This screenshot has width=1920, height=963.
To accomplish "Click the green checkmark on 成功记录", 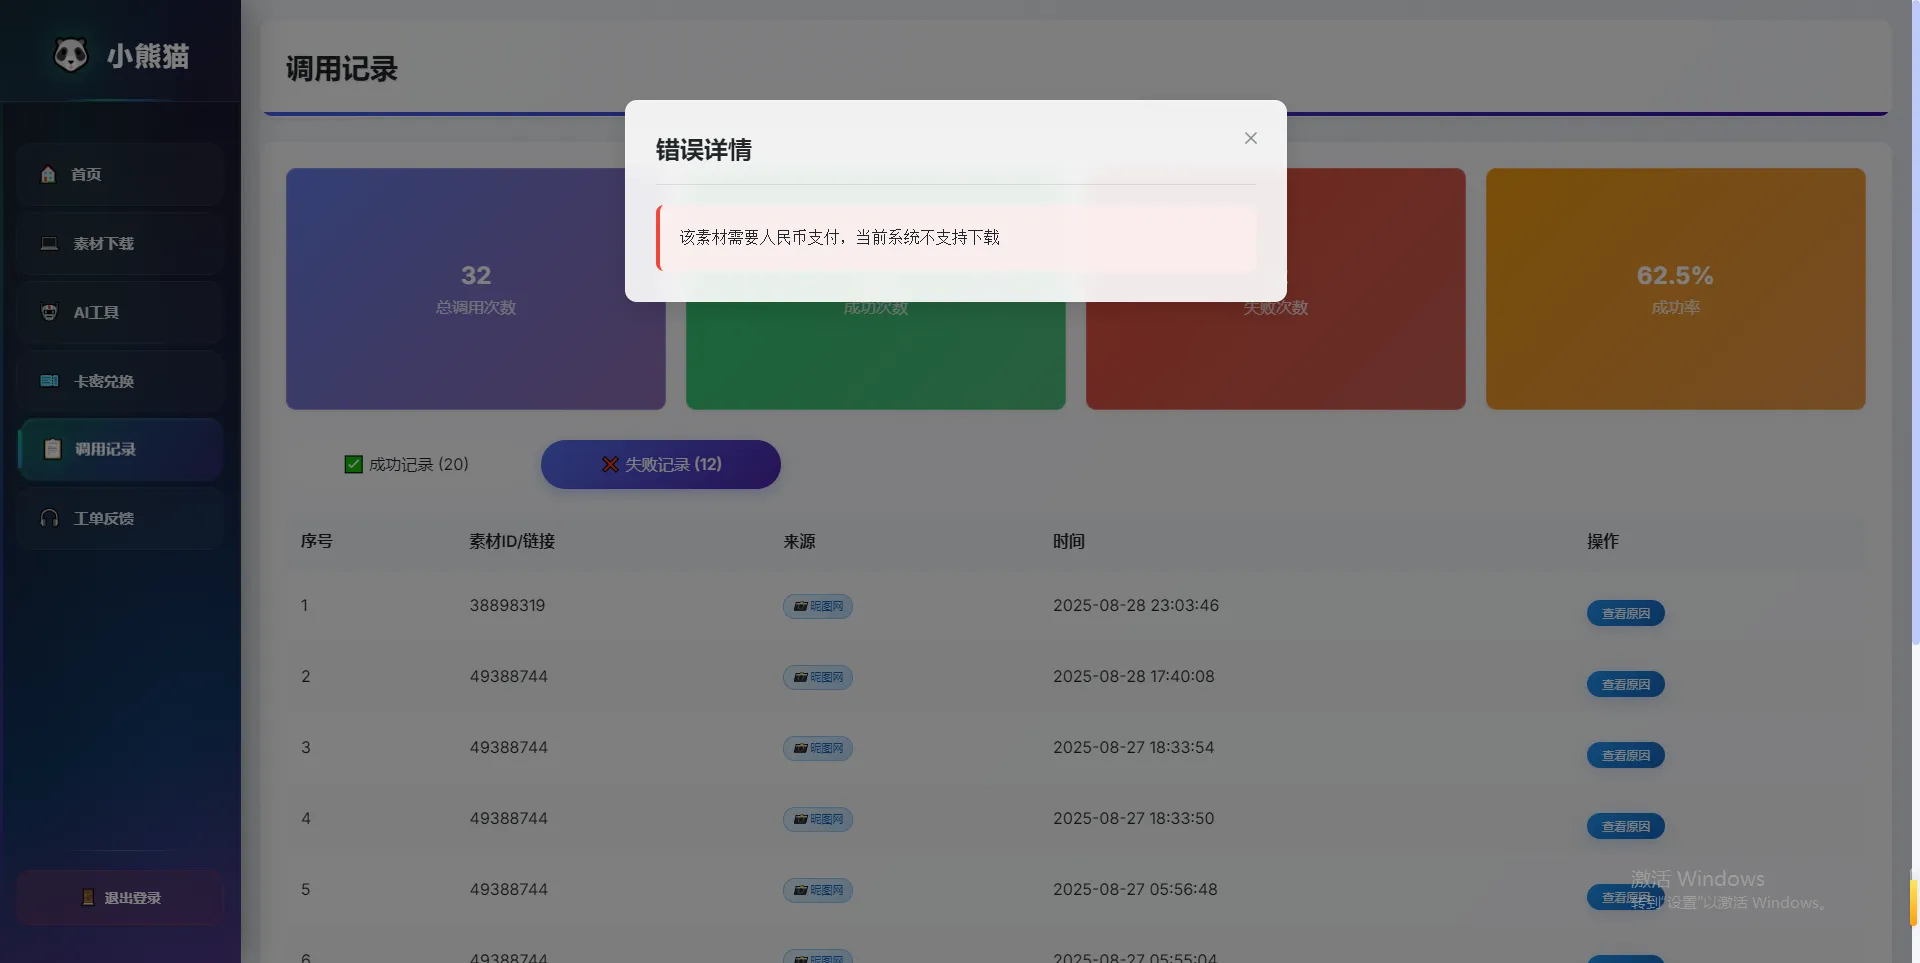I will coord(353,465).
